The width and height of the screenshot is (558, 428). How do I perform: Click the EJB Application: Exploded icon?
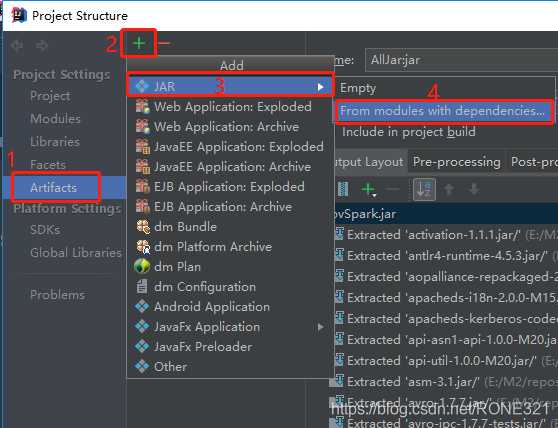pos(142,186)
